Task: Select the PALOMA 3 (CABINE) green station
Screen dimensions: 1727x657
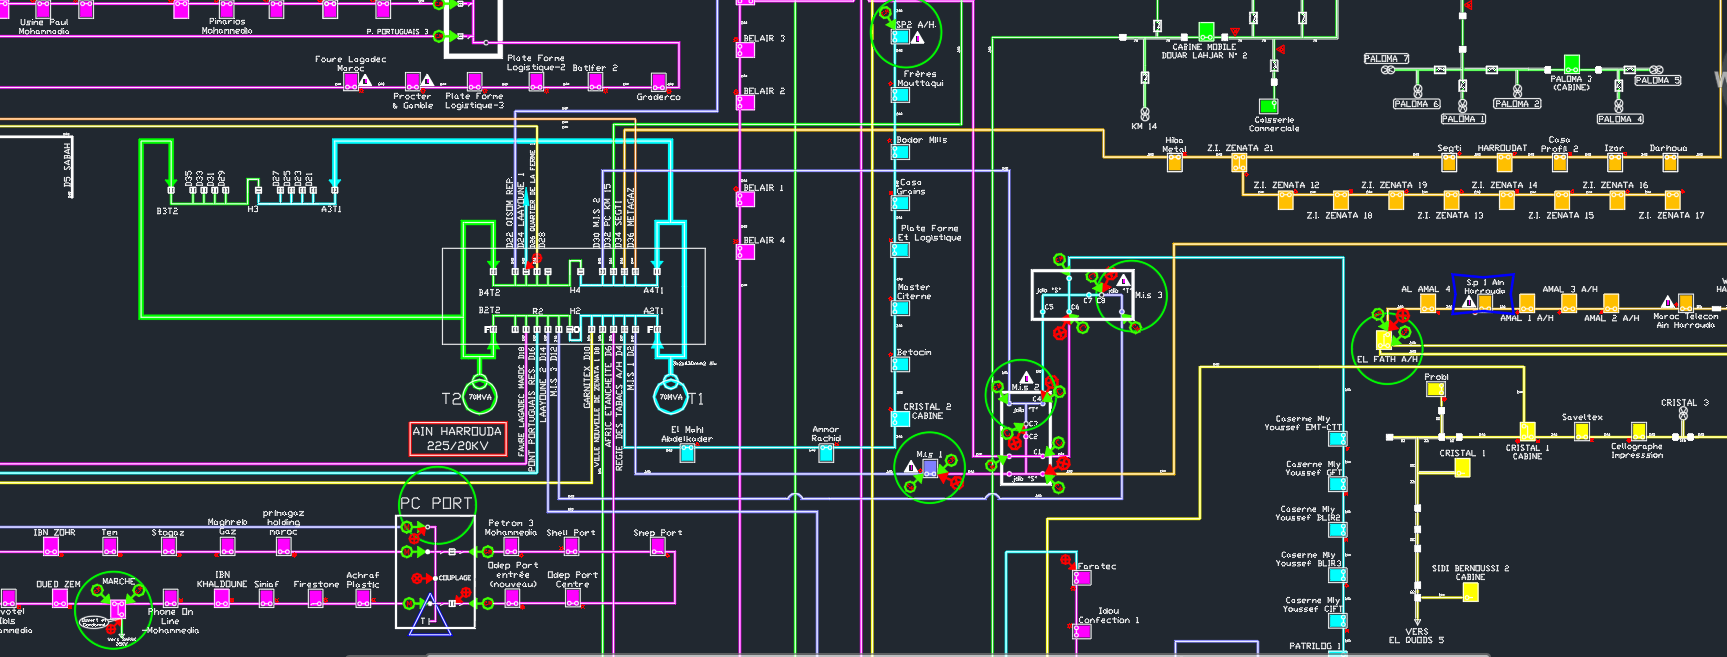Action: coord(1572,64)
